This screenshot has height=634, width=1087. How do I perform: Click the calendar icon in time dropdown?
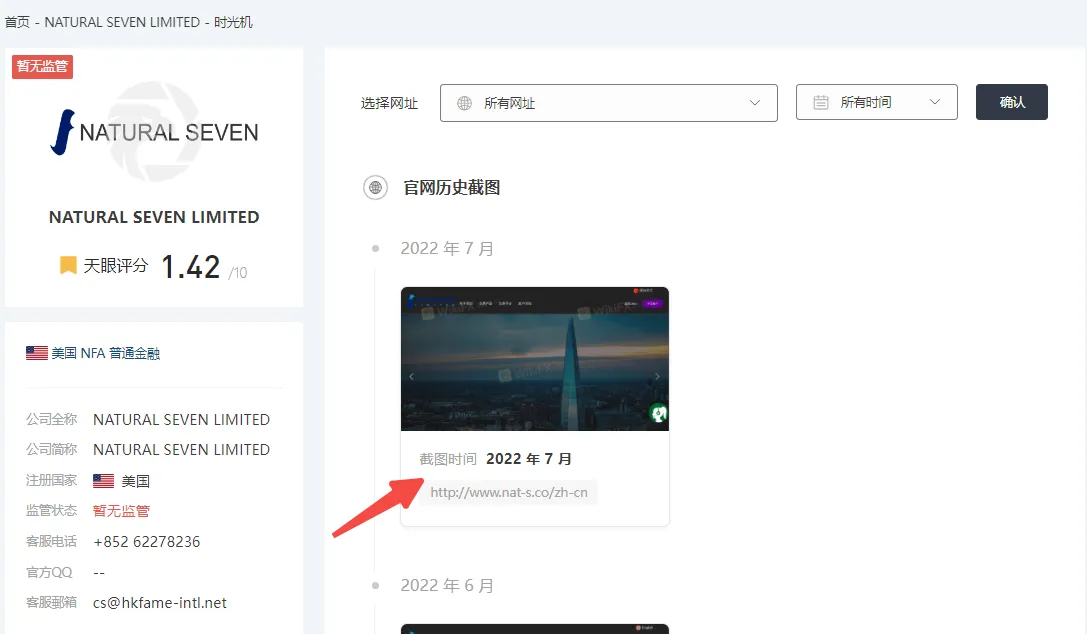[821, 103]
